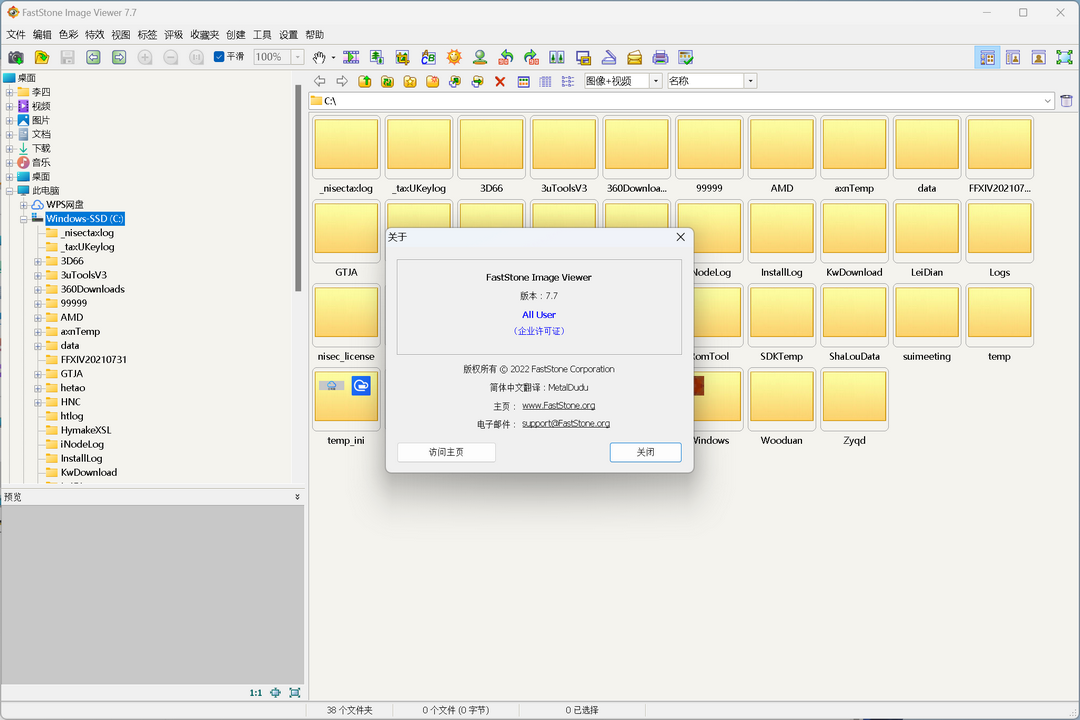This screenshot has height=720, width=1080.
Task: Open the 工具 menu
Action: coord(262,33)
